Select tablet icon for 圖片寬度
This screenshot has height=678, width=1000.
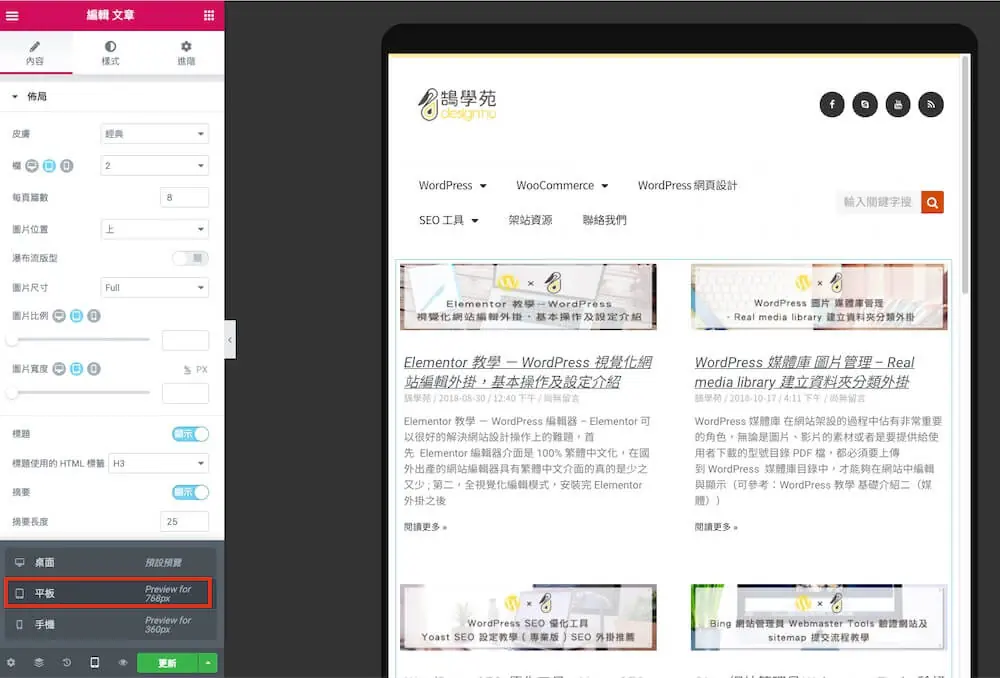click(x=77, y=369)
